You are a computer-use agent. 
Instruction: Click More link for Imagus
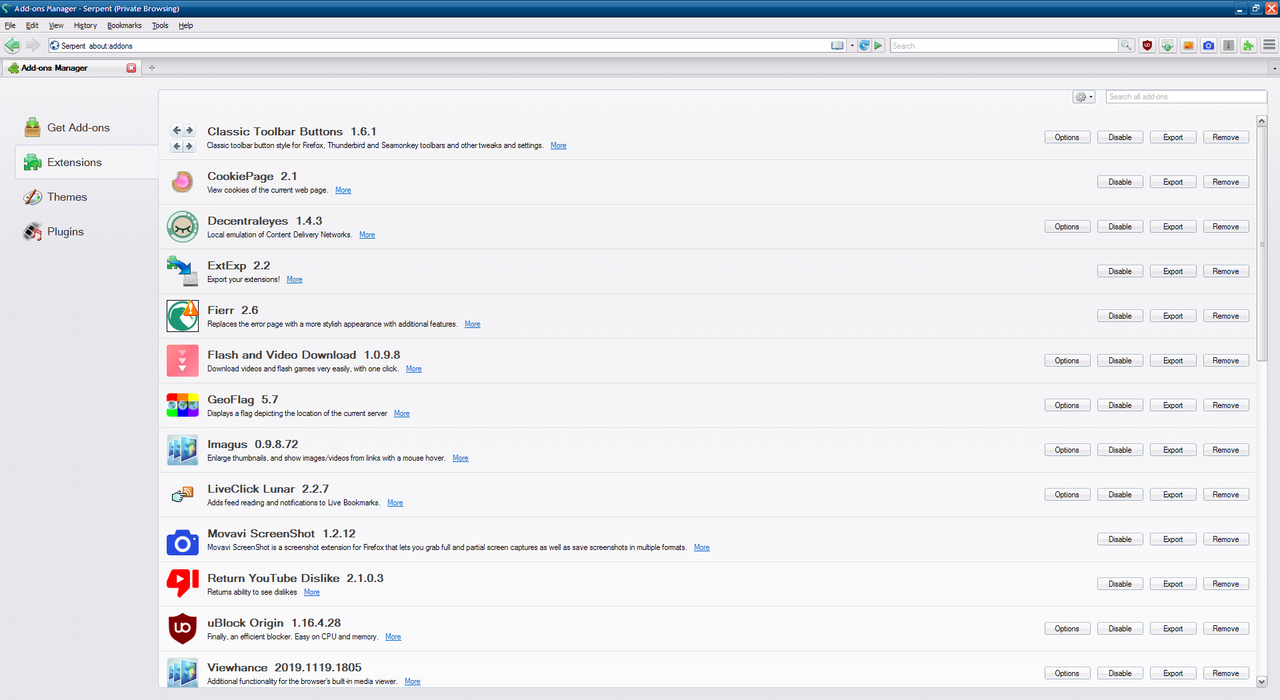tap(460, 458)
